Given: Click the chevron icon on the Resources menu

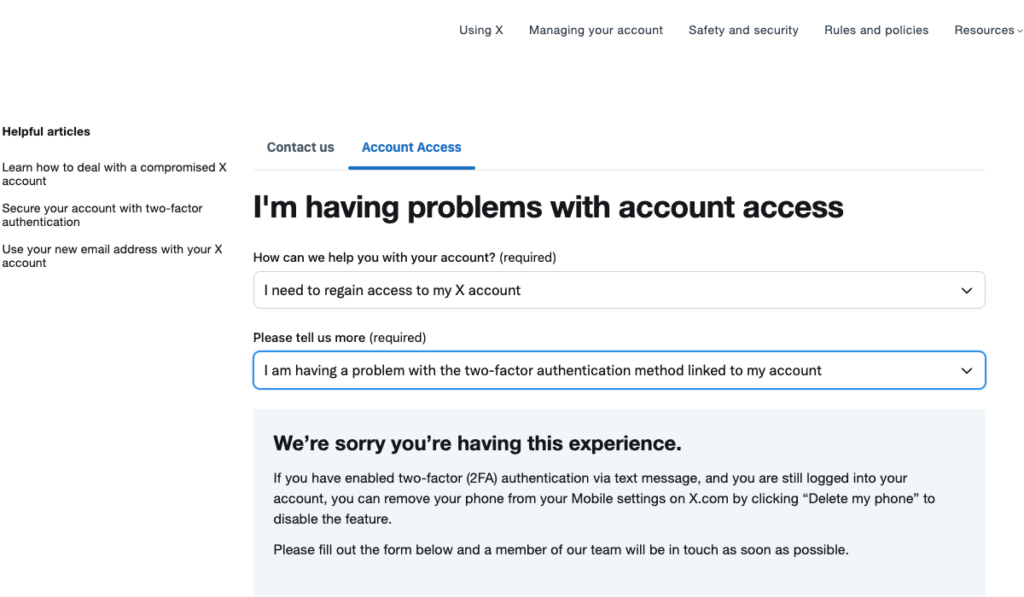Looking at the screenshot, I should click(1019, 30).
